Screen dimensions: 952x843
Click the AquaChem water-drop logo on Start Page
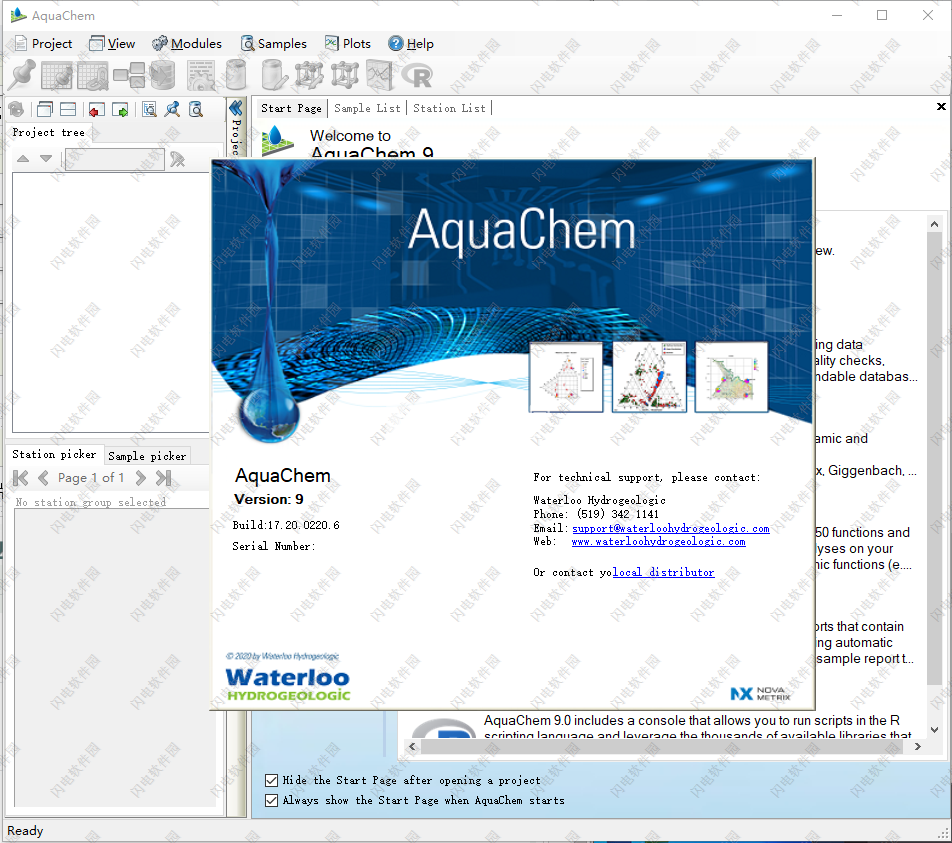coord(277,140)
